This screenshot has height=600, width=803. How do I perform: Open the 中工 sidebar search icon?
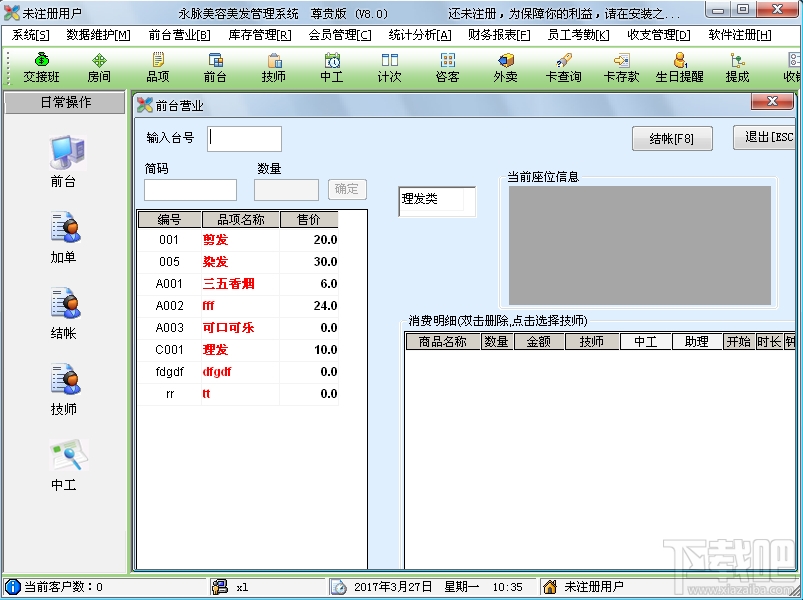[69, 455]
